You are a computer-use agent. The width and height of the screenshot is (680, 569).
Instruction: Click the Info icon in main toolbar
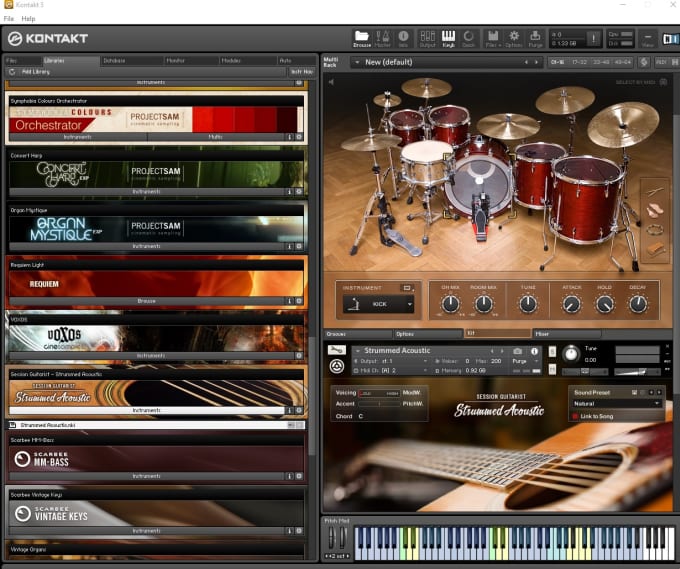(x=403, y=39)
